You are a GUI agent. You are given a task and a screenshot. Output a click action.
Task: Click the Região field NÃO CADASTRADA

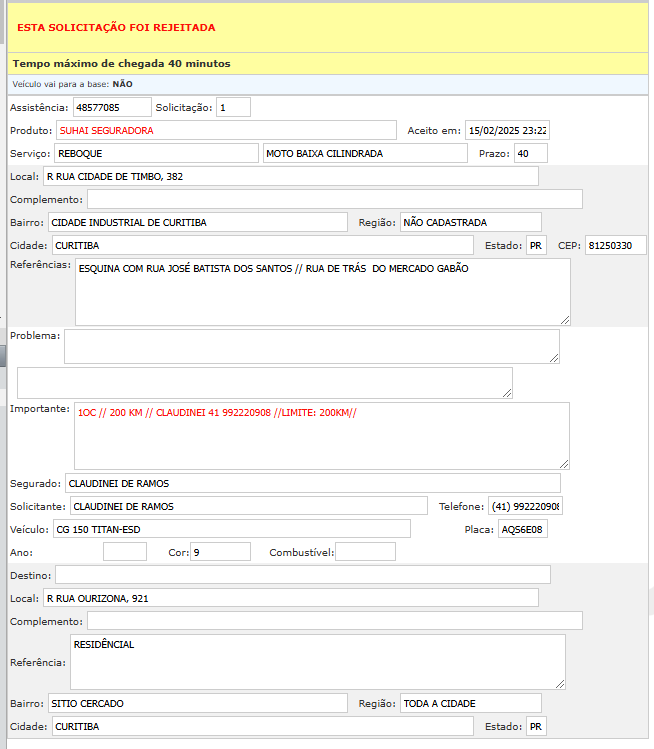tap(470, 222)
